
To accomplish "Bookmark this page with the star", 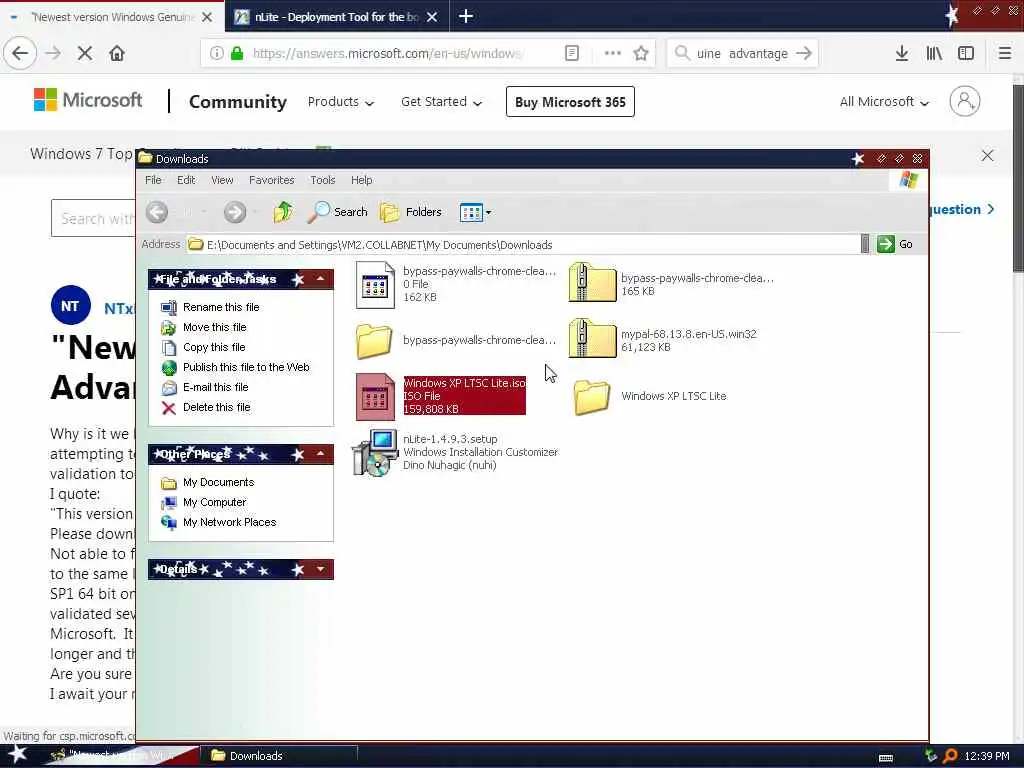I will pos(641,54).
